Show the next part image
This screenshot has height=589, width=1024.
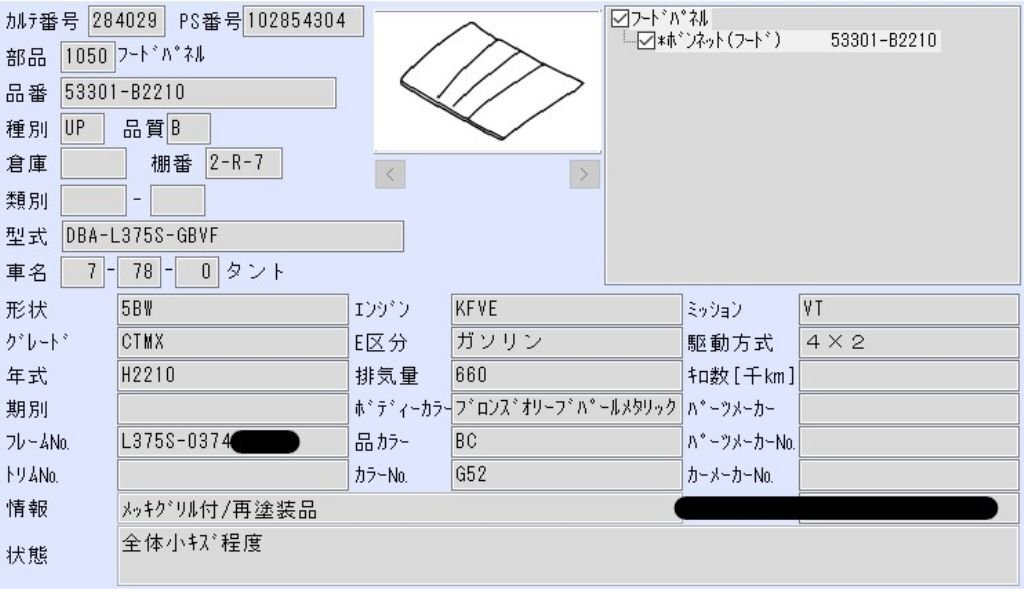[x=584, y=174]
